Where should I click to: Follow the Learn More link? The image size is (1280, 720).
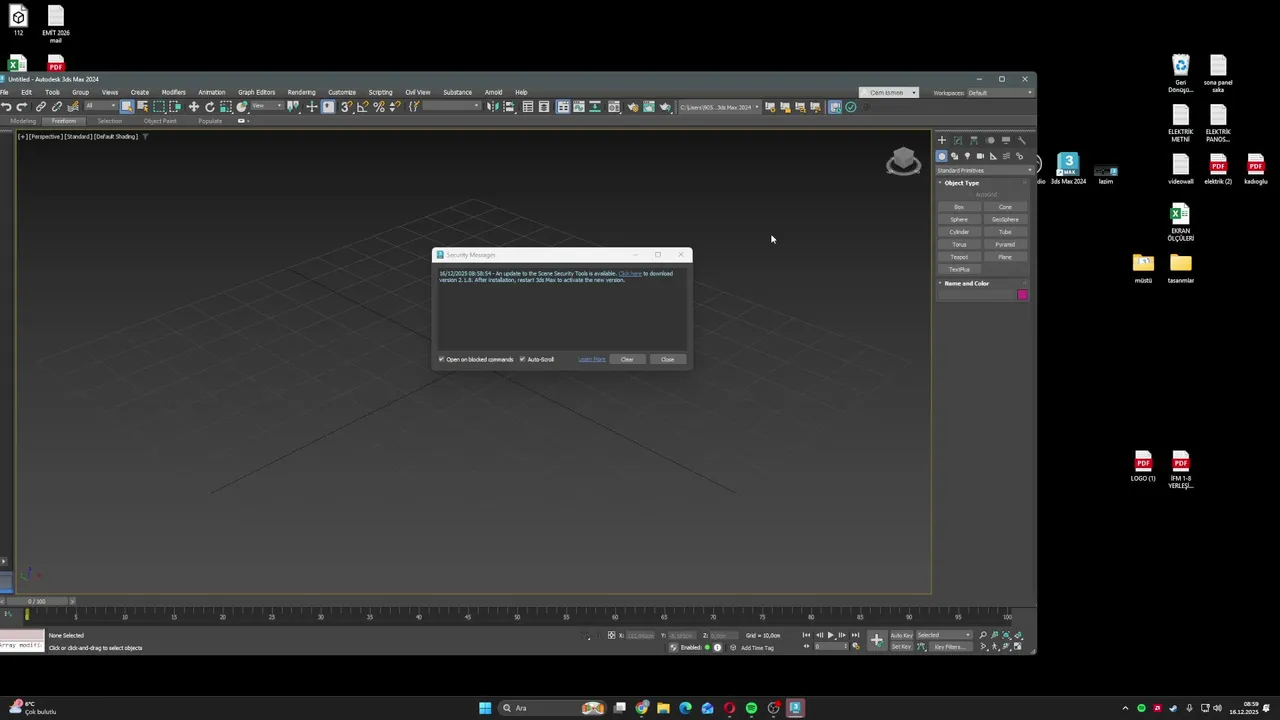coord(592,359)
